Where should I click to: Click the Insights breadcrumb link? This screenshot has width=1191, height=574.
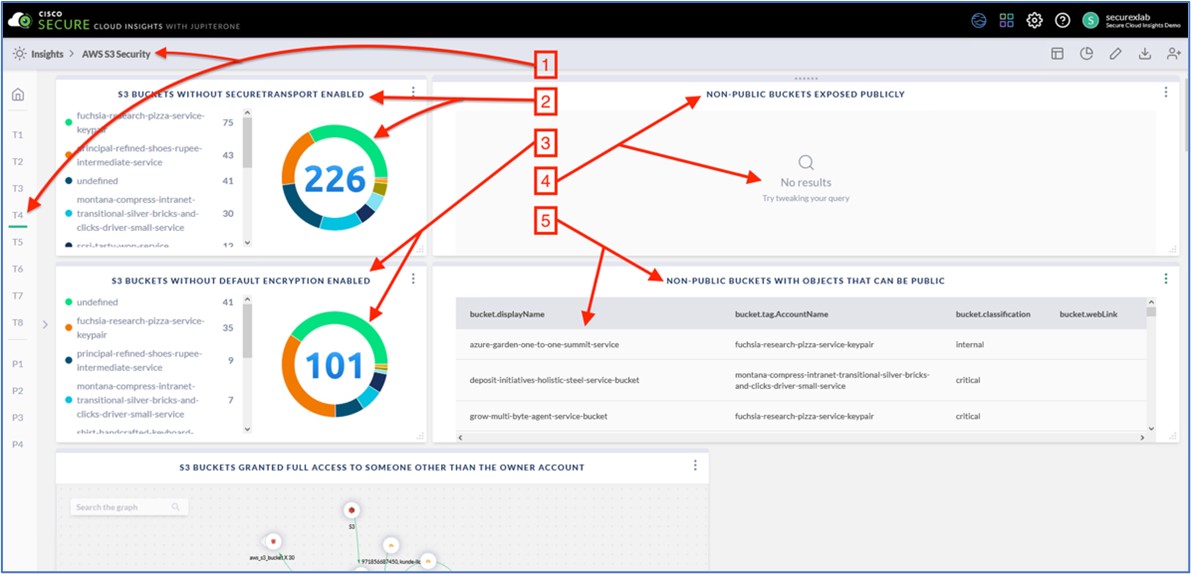pyautogui.click(x=47, y=54)
